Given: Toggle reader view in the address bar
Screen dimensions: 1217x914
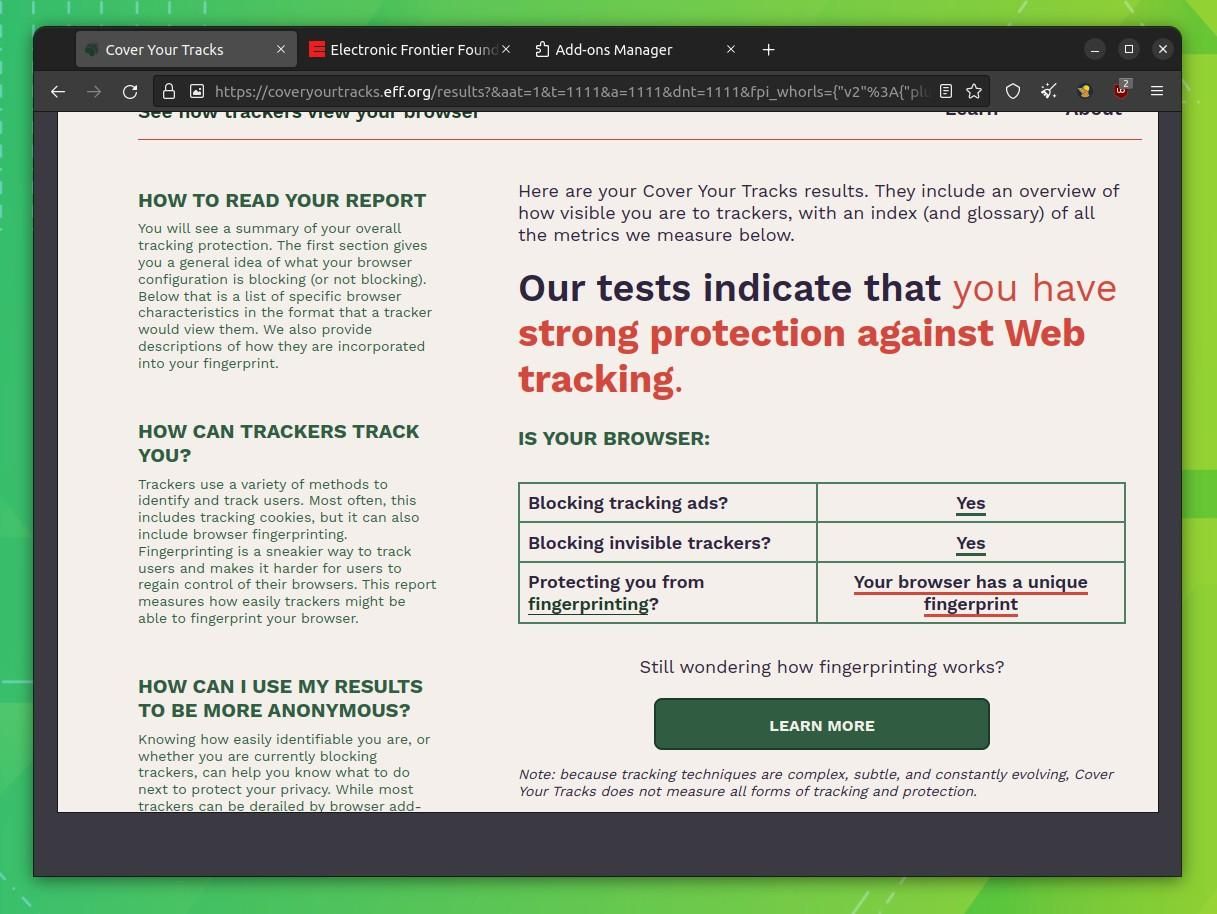Looking at the screenshot, I should coord(945,91).
